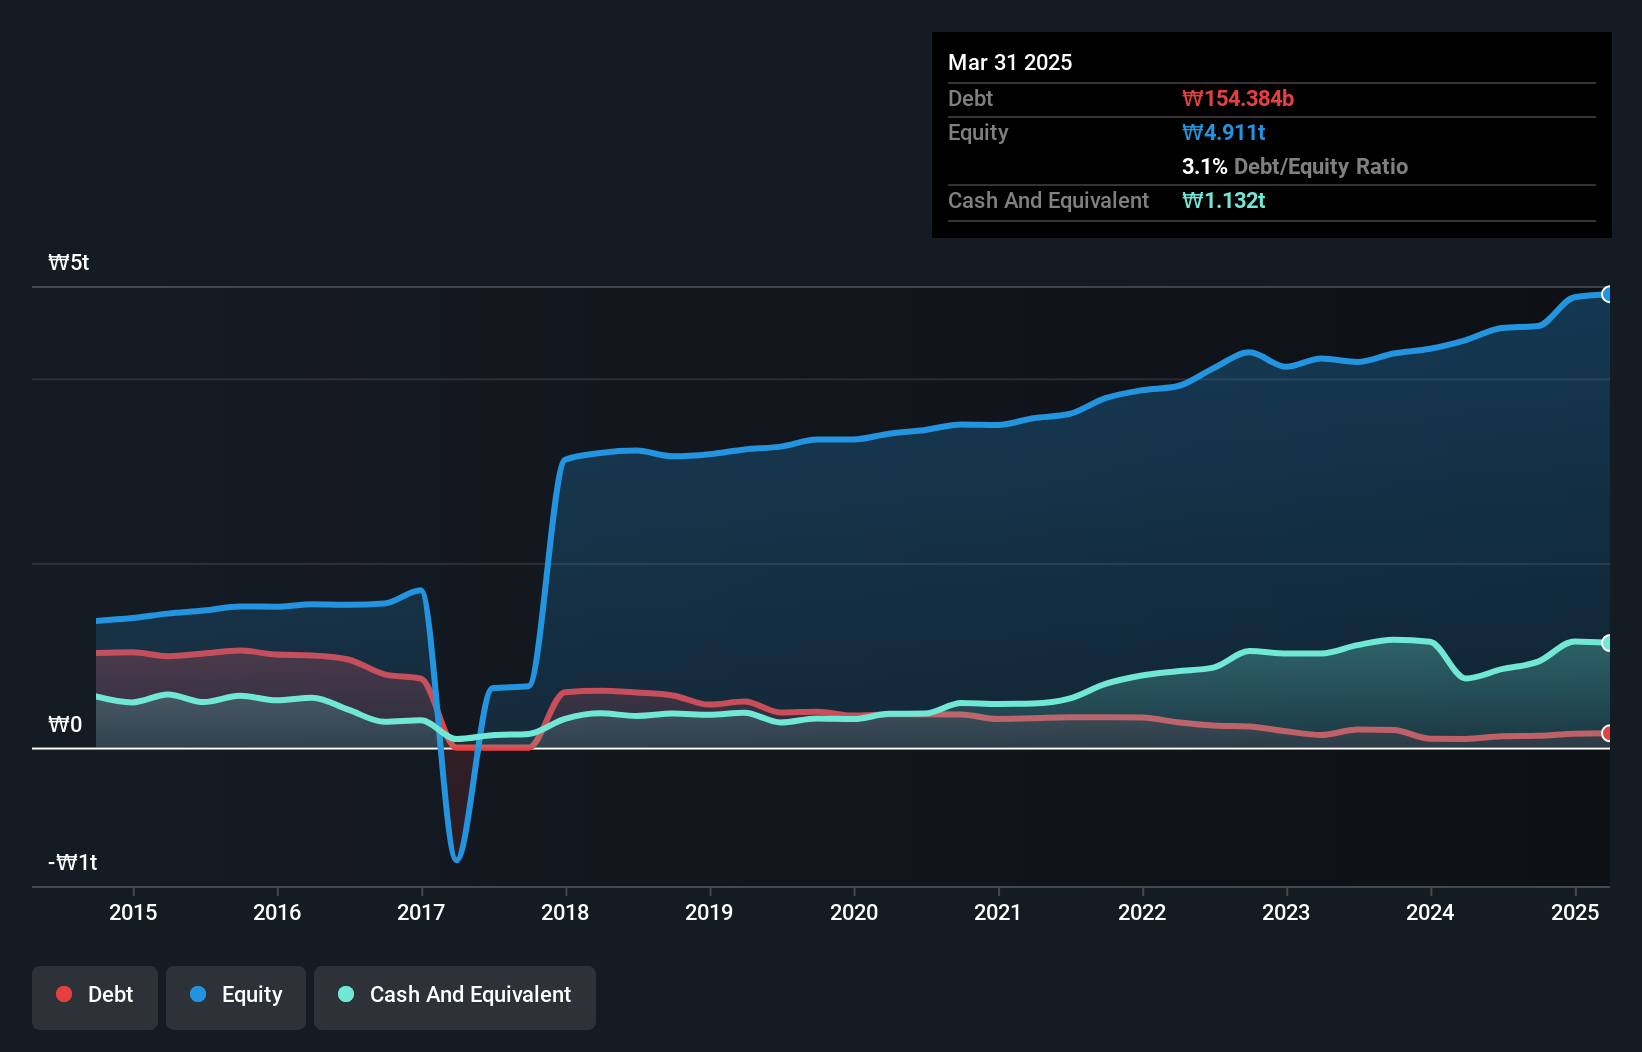
Task: Click the red Debt legend dot
Action: click(x=63, y=994)
